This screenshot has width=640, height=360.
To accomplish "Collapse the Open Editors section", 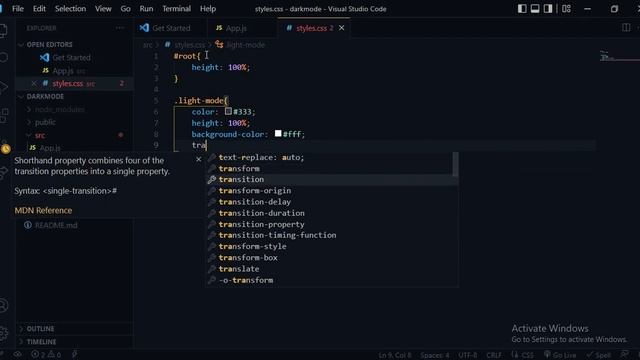I will pyautogui.click(x=49, y=44).
